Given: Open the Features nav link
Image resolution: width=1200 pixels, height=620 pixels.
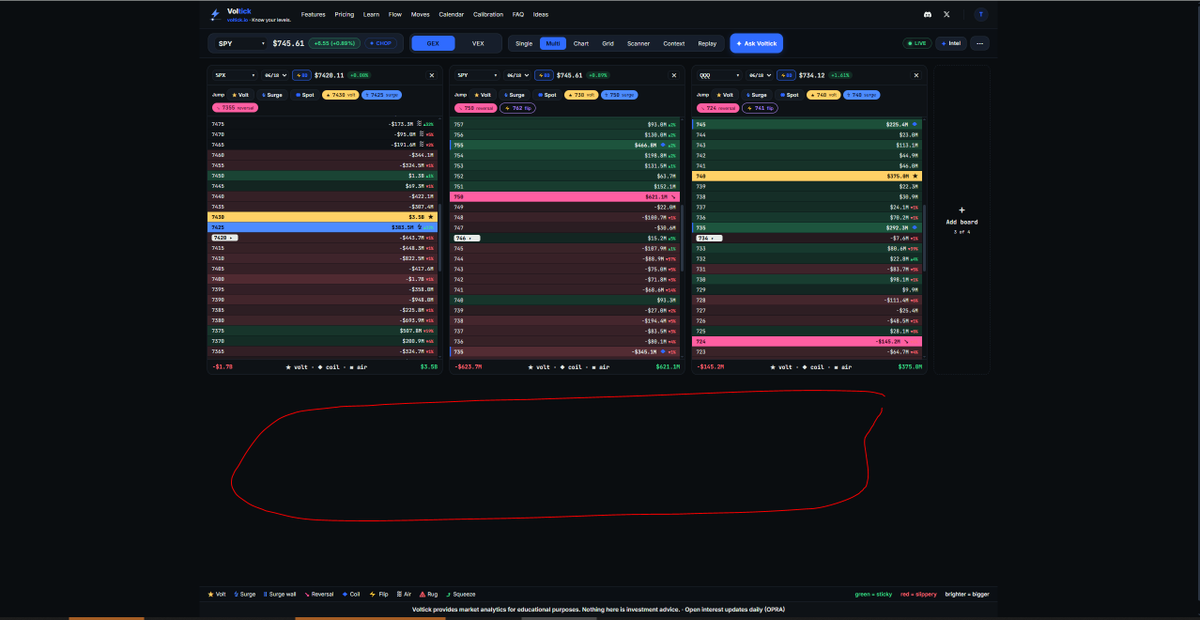Looking at the screenshot, I should tap(313, 15).
